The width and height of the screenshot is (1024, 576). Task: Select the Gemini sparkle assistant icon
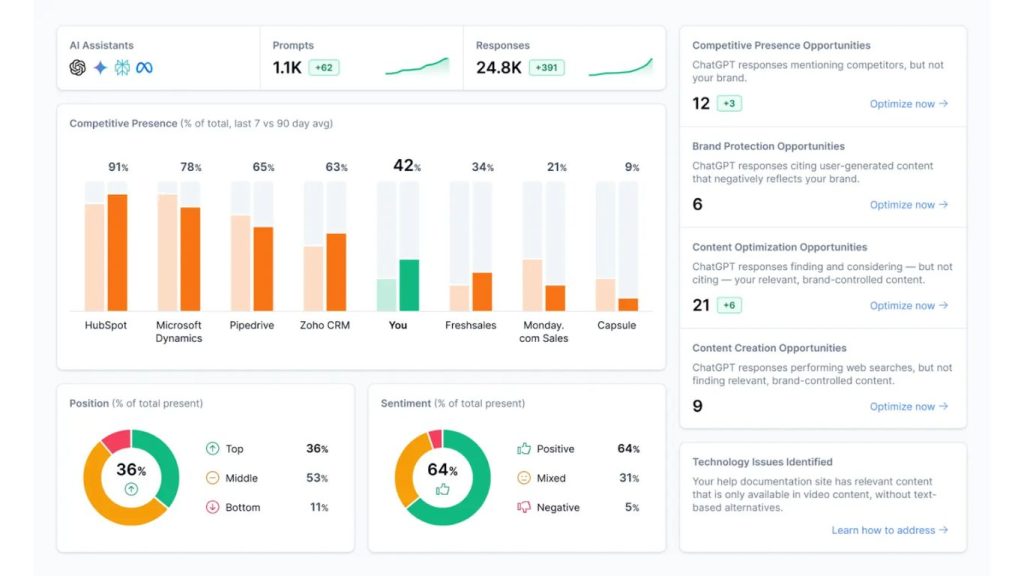[x=100, y=67]
